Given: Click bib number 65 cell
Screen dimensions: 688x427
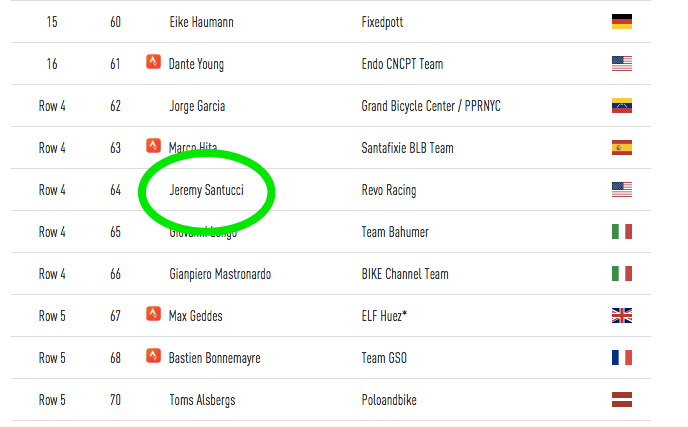Looking at the screenshot, I should click(x=115, y=232).
